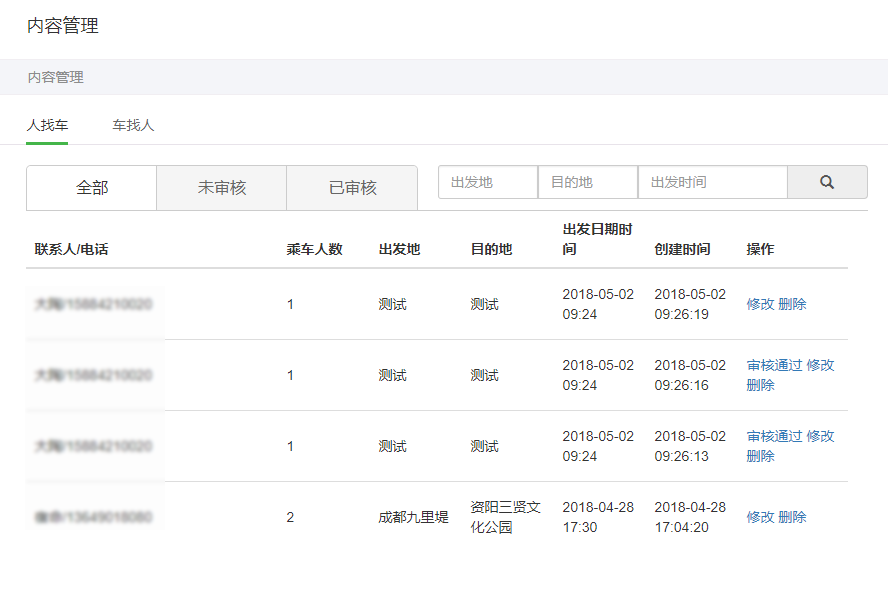The height and width of the screenshot is (592, 888).
Task: Switch to the 车找人 tab
Action: [x=133, y=126]
